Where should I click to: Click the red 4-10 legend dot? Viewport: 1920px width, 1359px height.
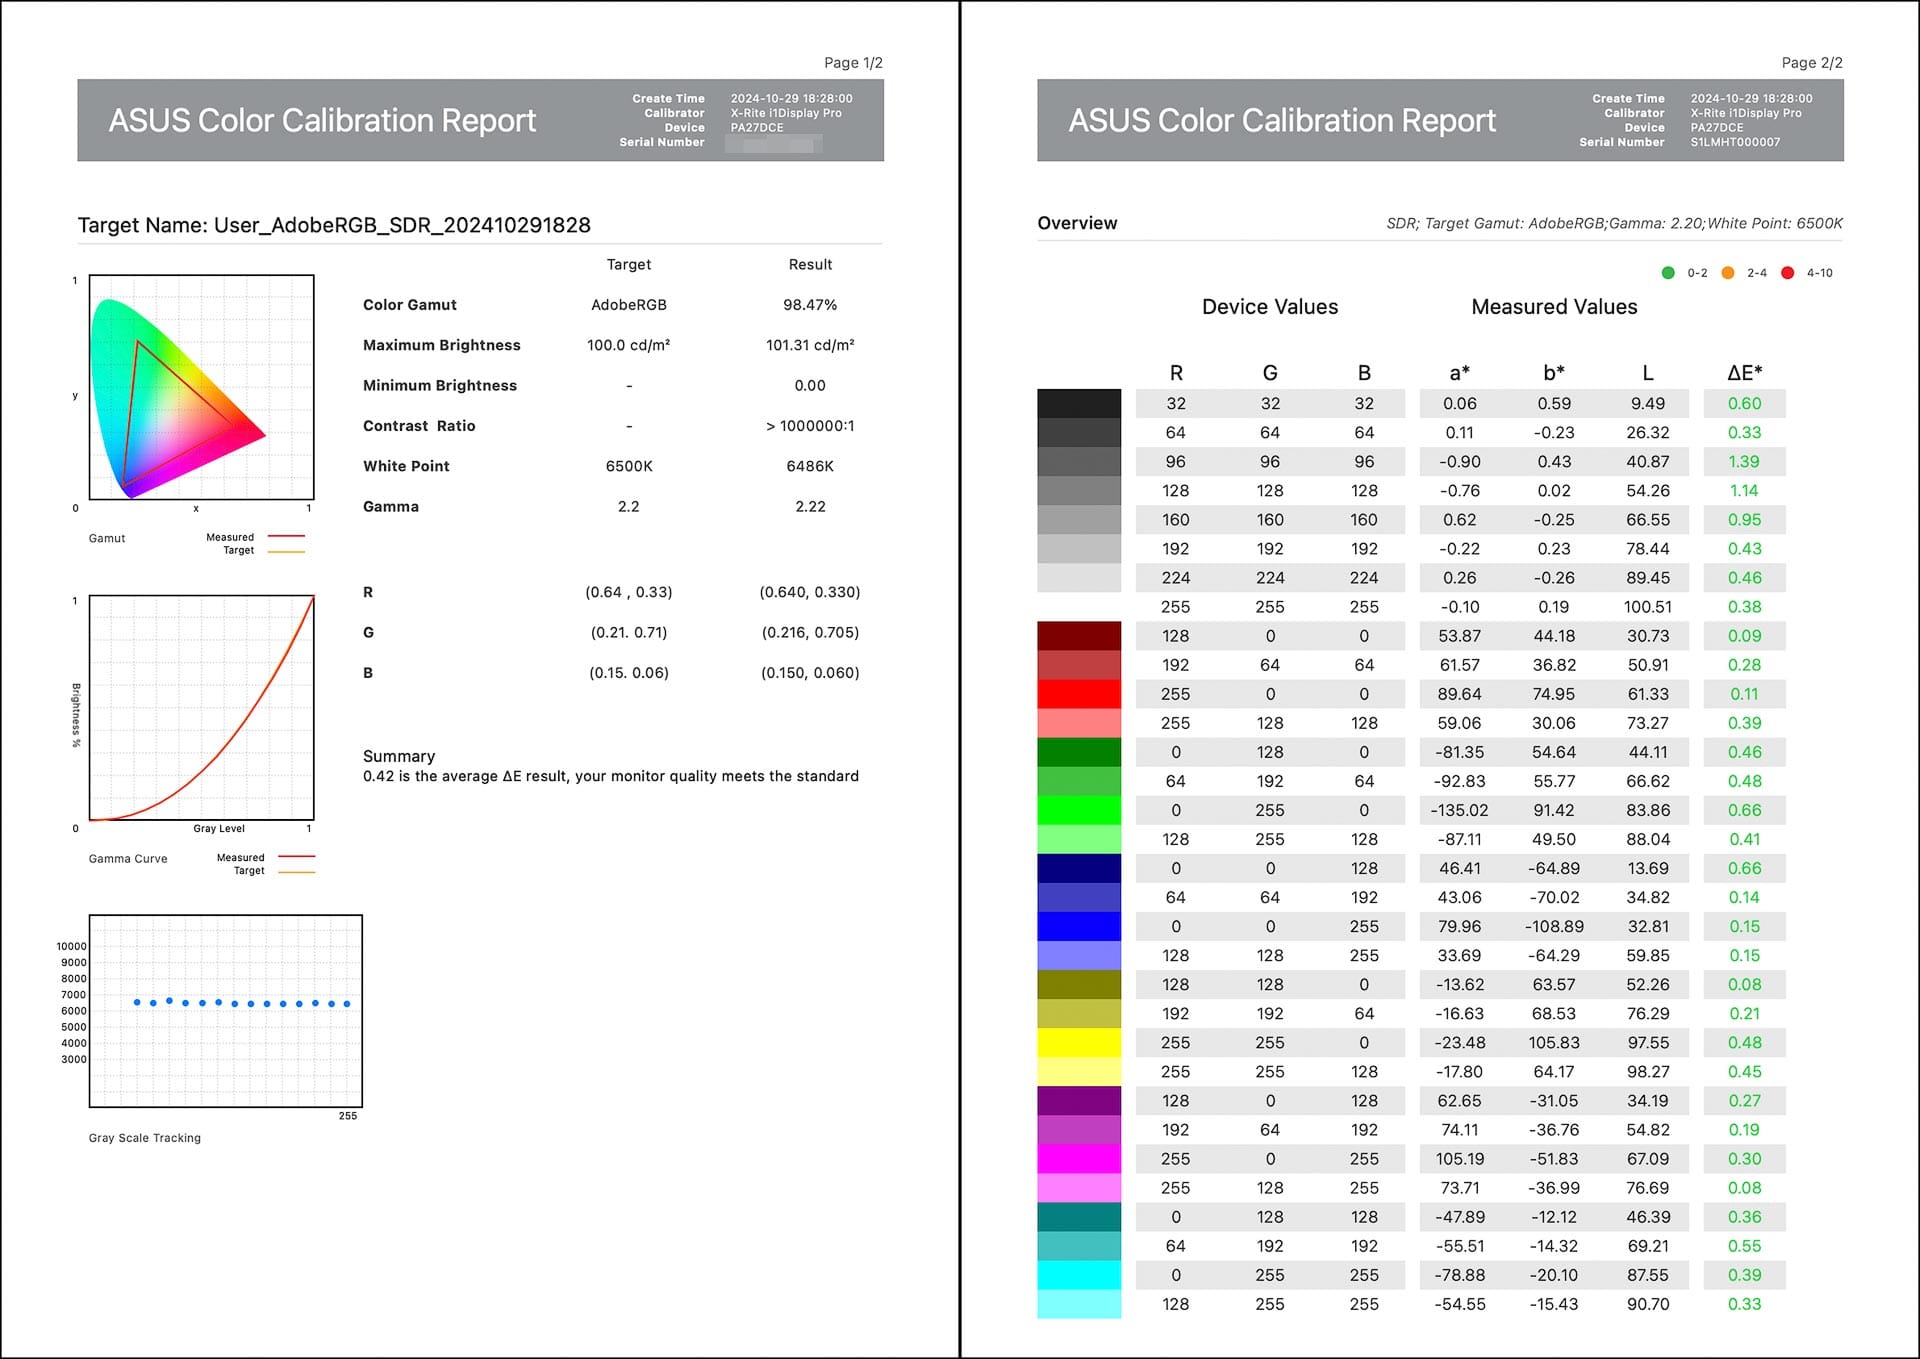pos(1787,273)
